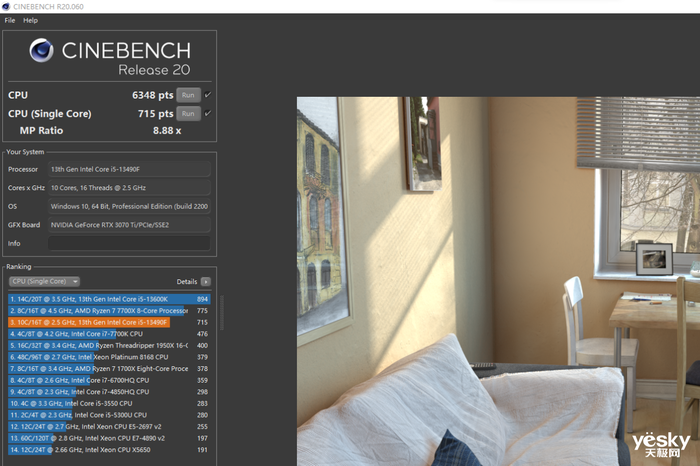Select ranking row Xeon E7-4890 v2
700x466 pixels.
coord(109,438)
